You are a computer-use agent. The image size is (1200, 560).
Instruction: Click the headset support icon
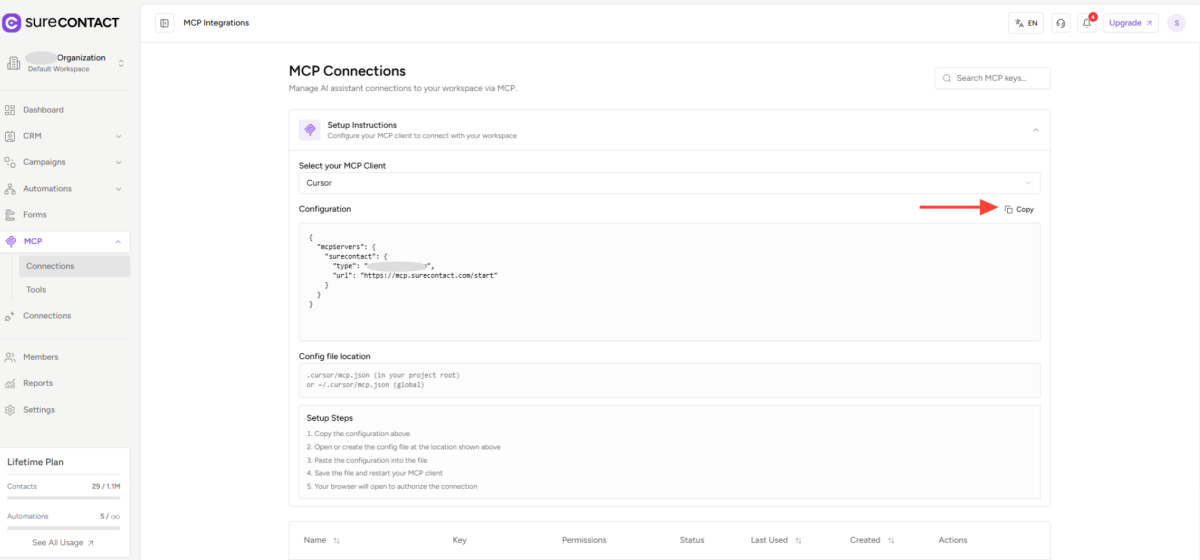(1060, 23)
